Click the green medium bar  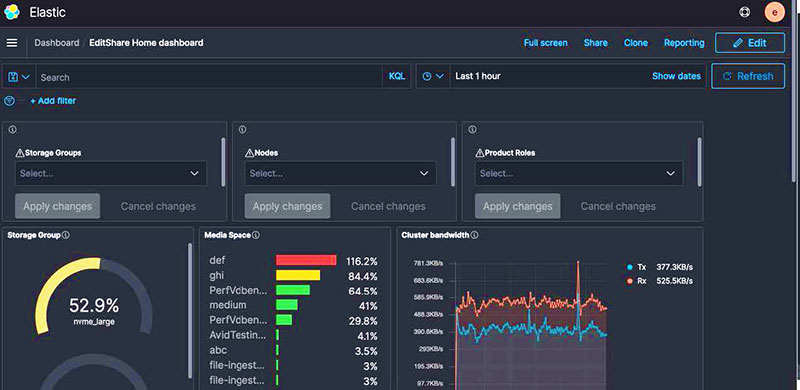[287, 305]
